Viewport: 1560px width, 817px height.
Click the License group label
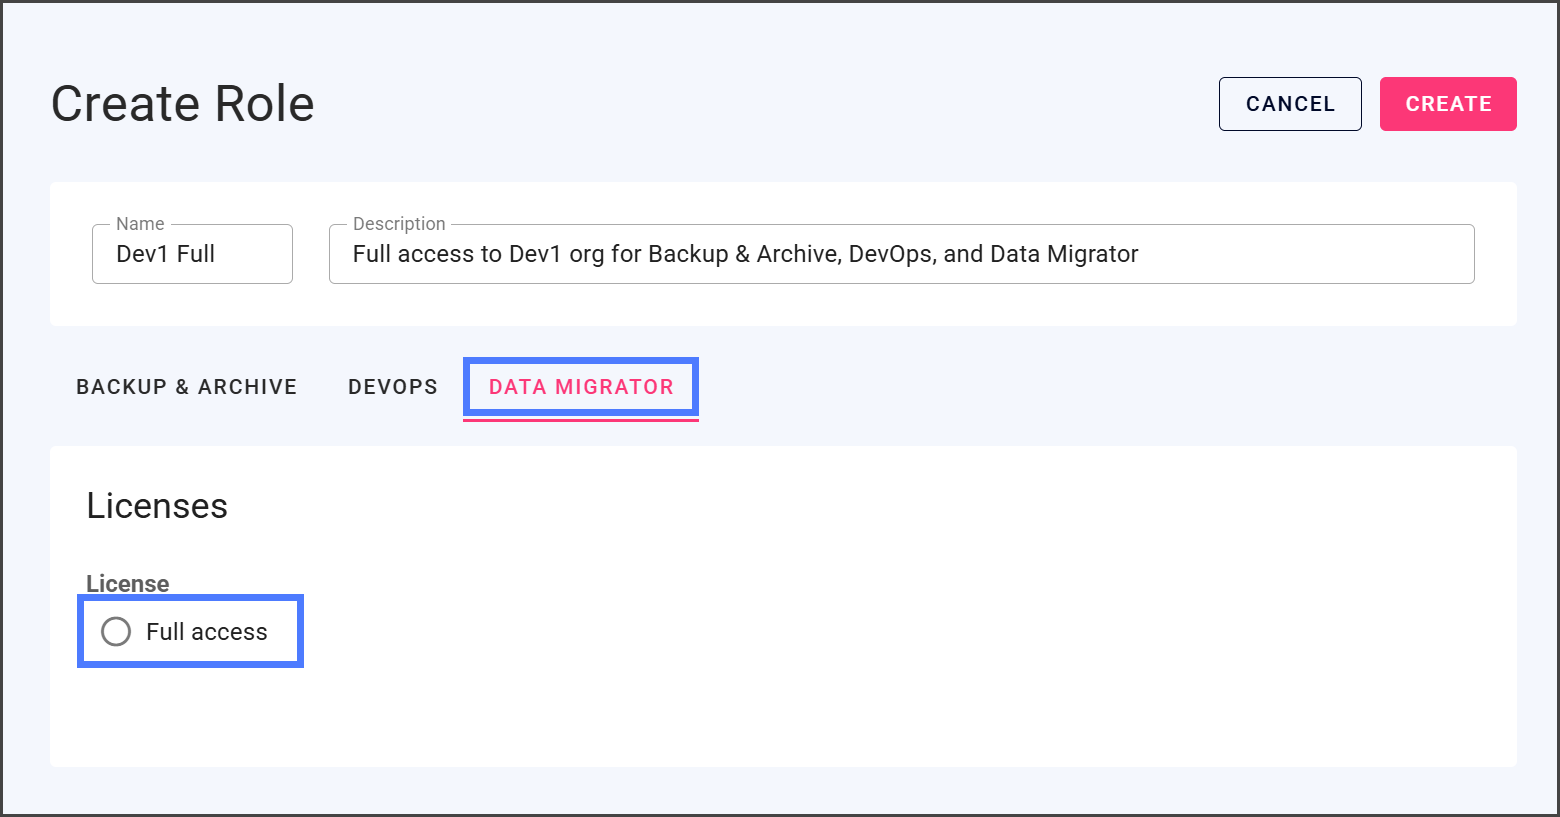tap(128, 583)
